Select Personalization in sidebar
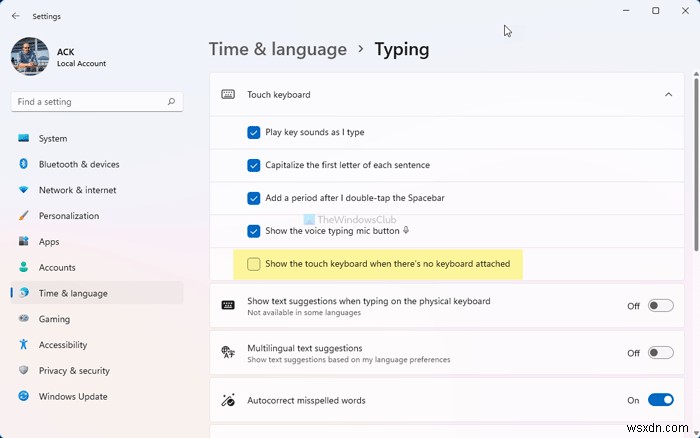700x438 pixels. click(x=97, y=216)
